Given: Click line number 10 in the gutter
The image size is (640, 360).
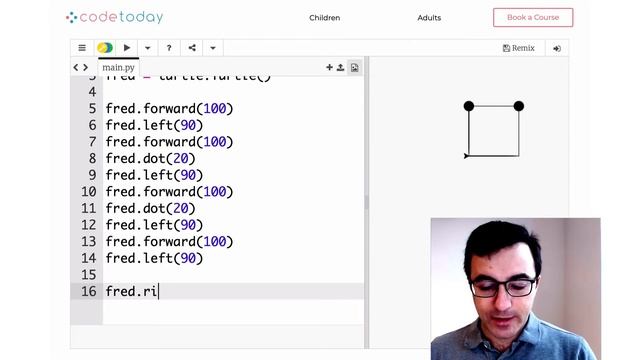Looking at the screenshot, I should click(88, 192).
